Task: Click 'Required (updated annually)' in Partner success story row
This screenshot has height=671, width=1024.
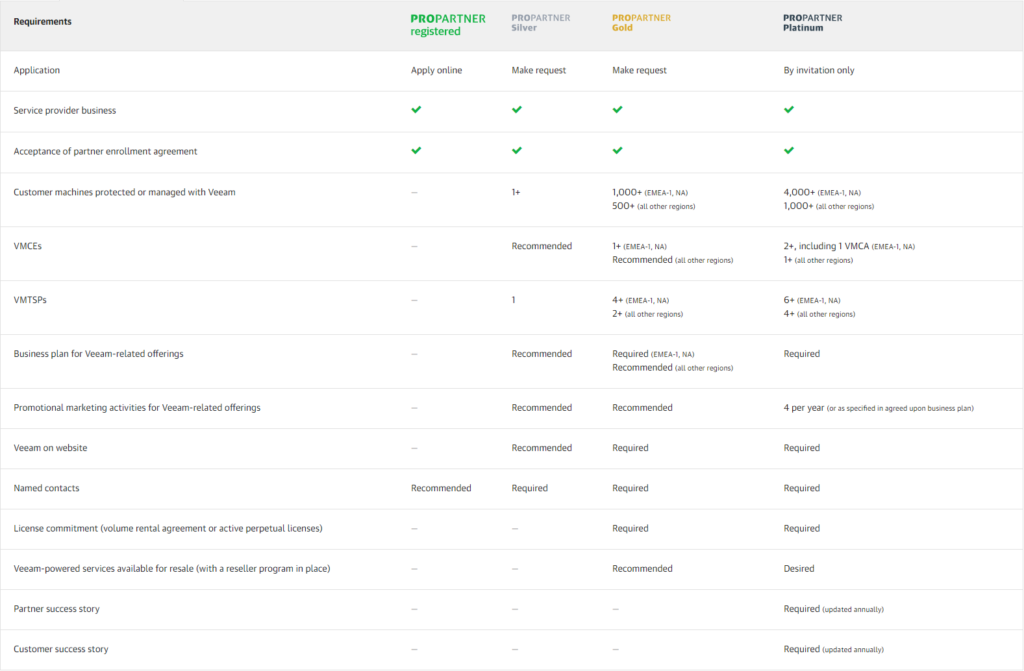Action: [833, 609]
